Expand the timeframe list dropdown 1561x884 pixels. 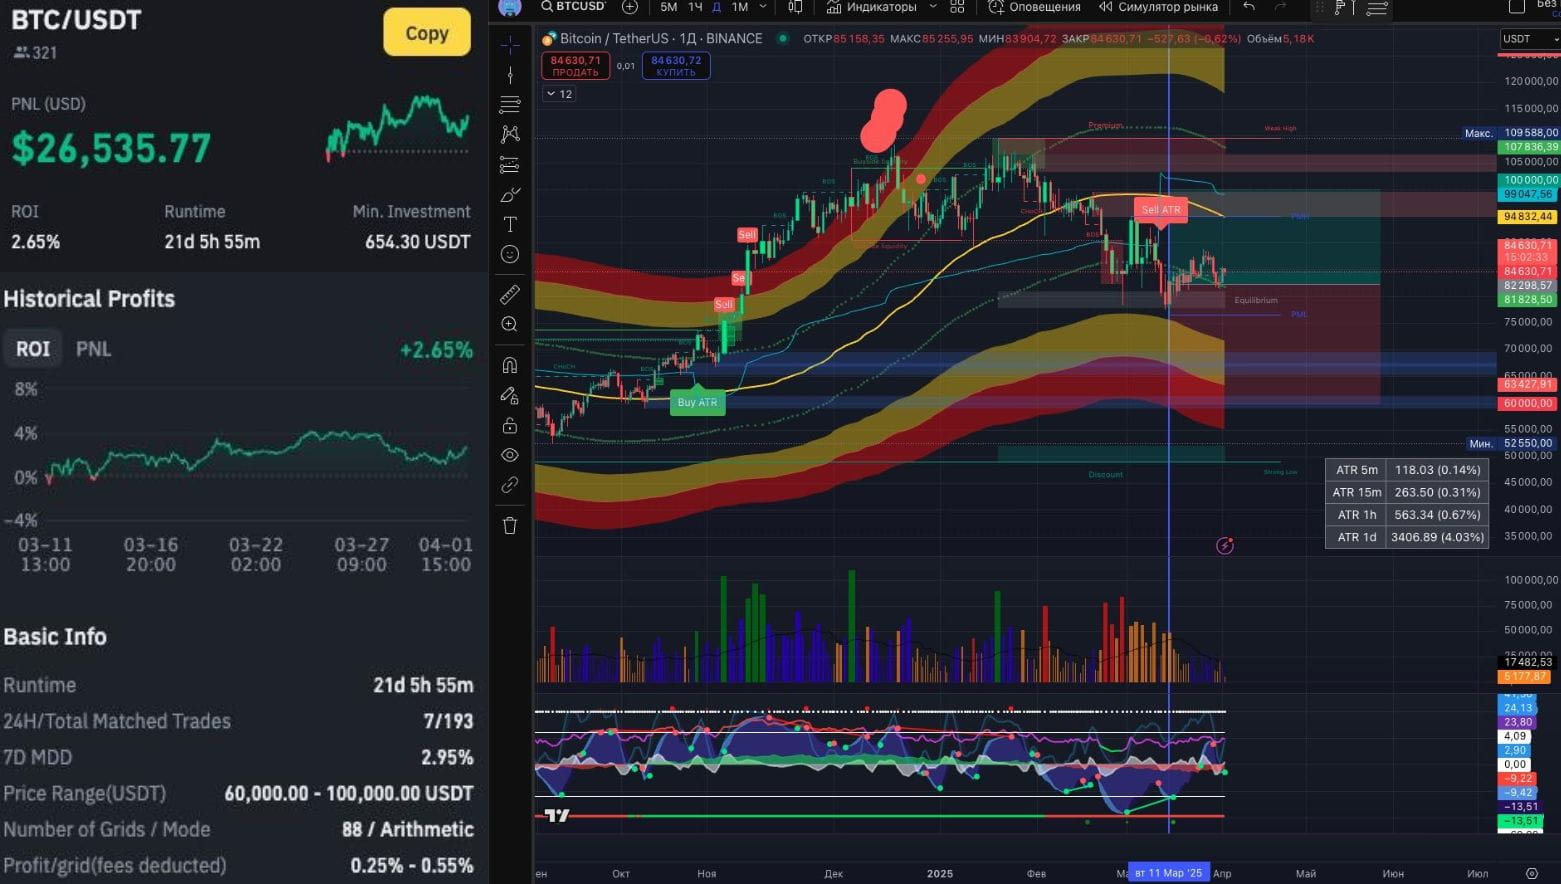pos(763,7)
